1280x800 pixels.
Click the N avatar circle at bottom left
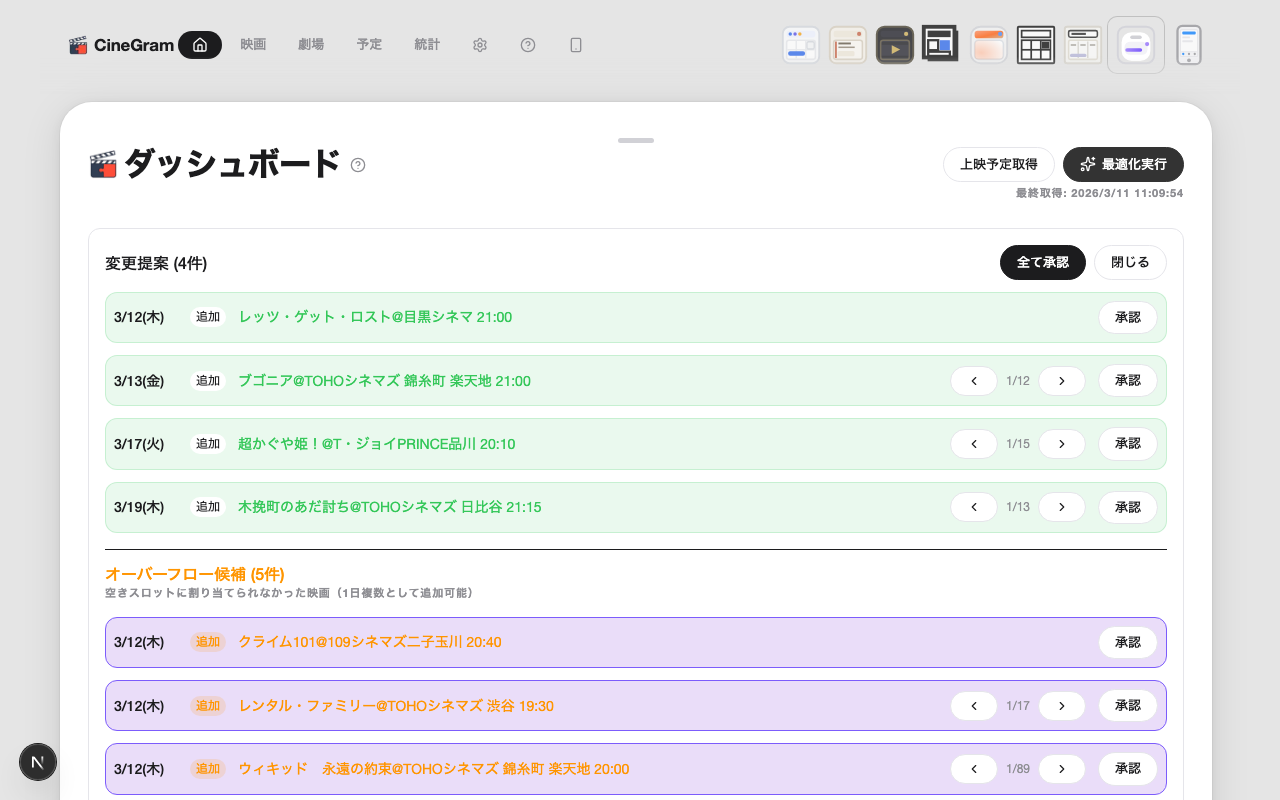tap(38, 762)
